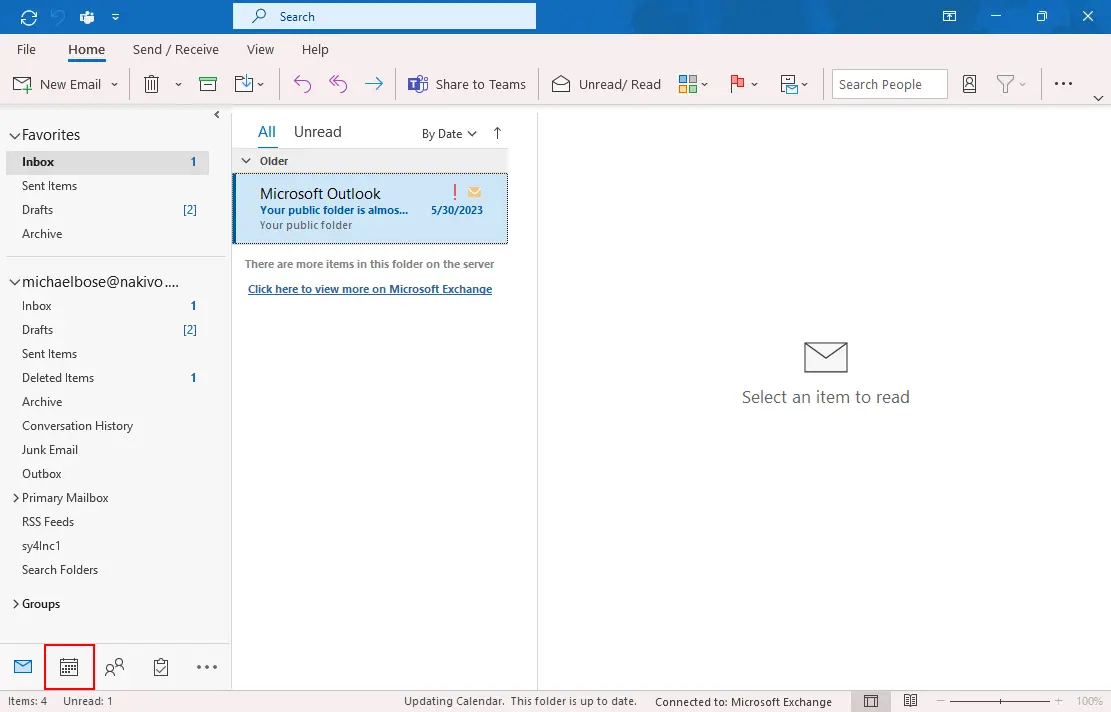Click the Send/Receive All Folders sync icon
The width and height of the screenshot is (1111, 712).
tap(29, 17)
